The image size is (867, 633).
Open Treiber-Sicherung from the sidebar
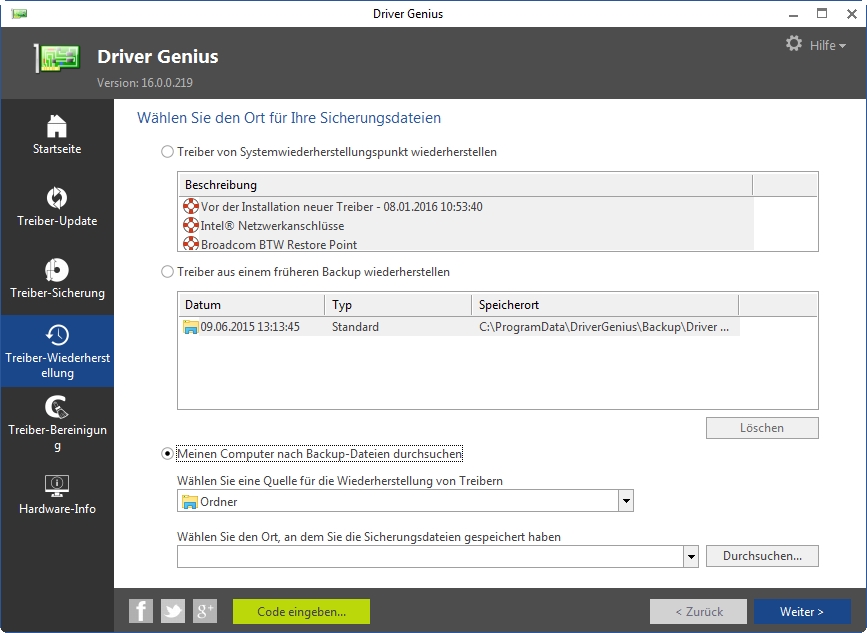tap(55, 272)
